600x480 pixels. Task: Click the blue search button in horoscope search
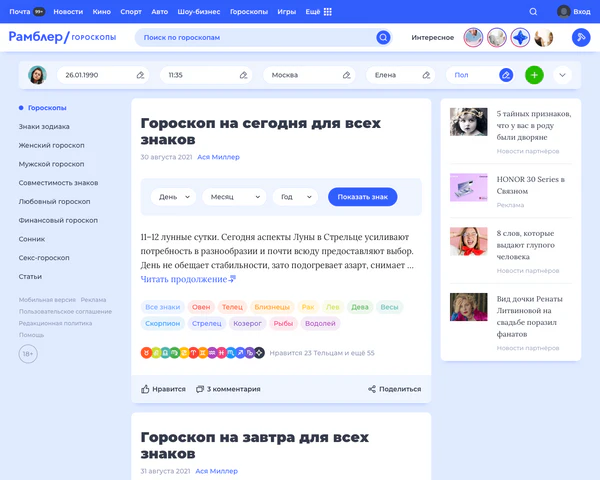(383, 37)
